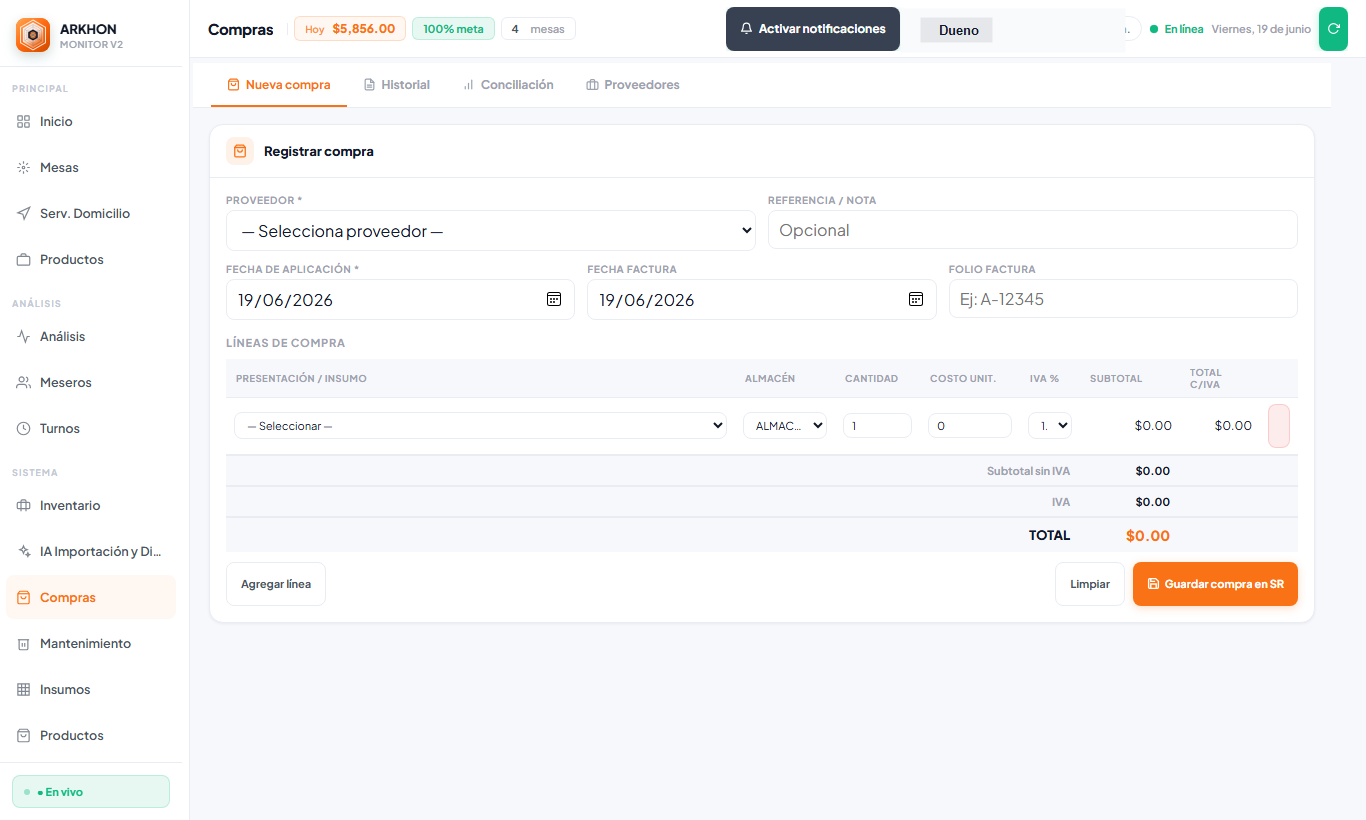Switch to the Historial tab
Image resolution: width=1366 pixels, height=820 pixels.
tap(397, 85)
